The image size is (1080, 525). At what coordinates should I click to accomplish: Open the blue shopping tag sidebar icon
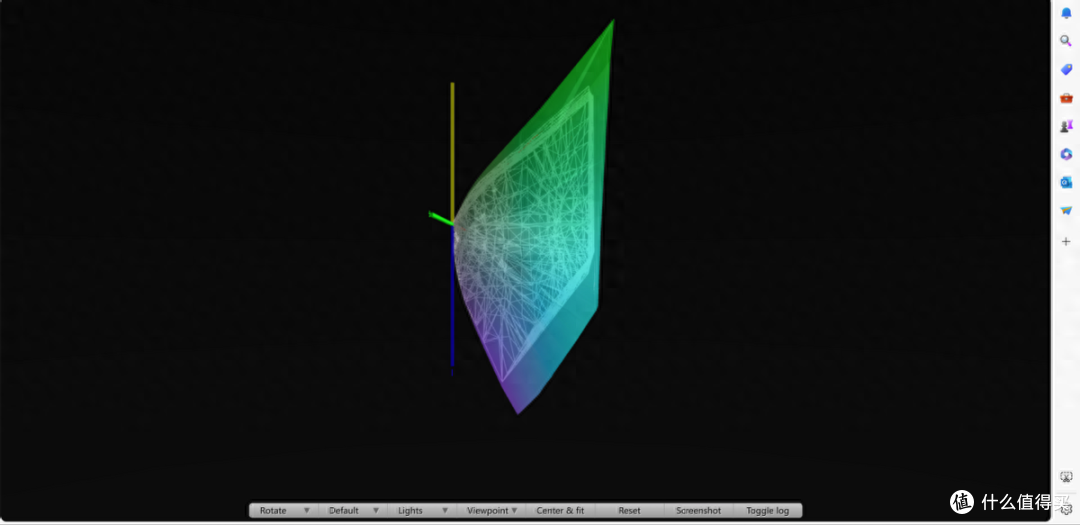(1066, 70)
